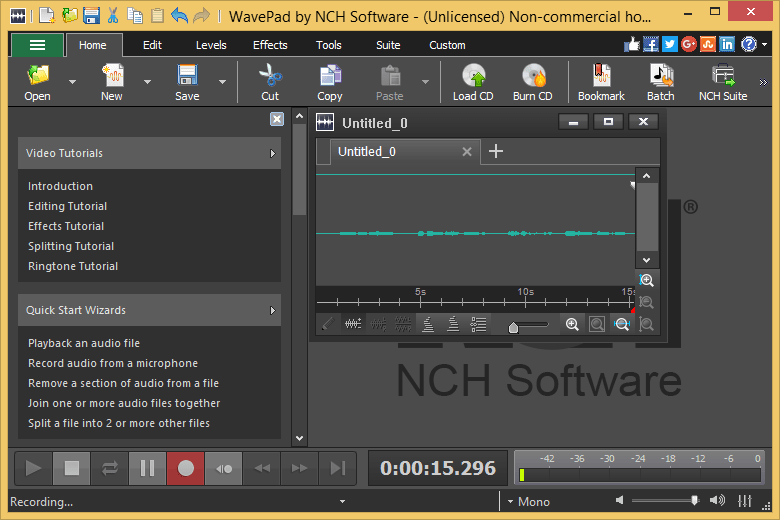Open the Bookmark tool
Viewport: 780px width, 520px height.
[x=601, y=82]
